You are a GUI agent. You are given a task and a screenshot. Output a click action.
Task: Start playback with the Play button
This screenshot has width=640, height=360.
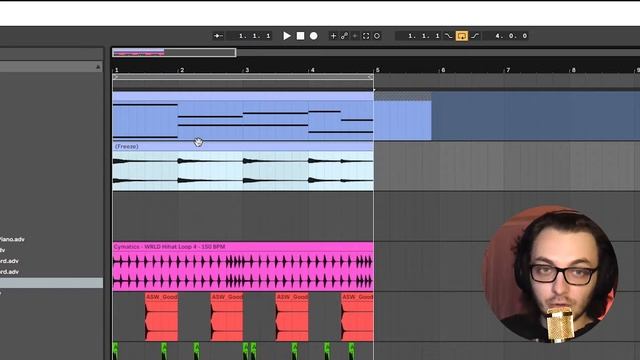[x=287, y=36]
